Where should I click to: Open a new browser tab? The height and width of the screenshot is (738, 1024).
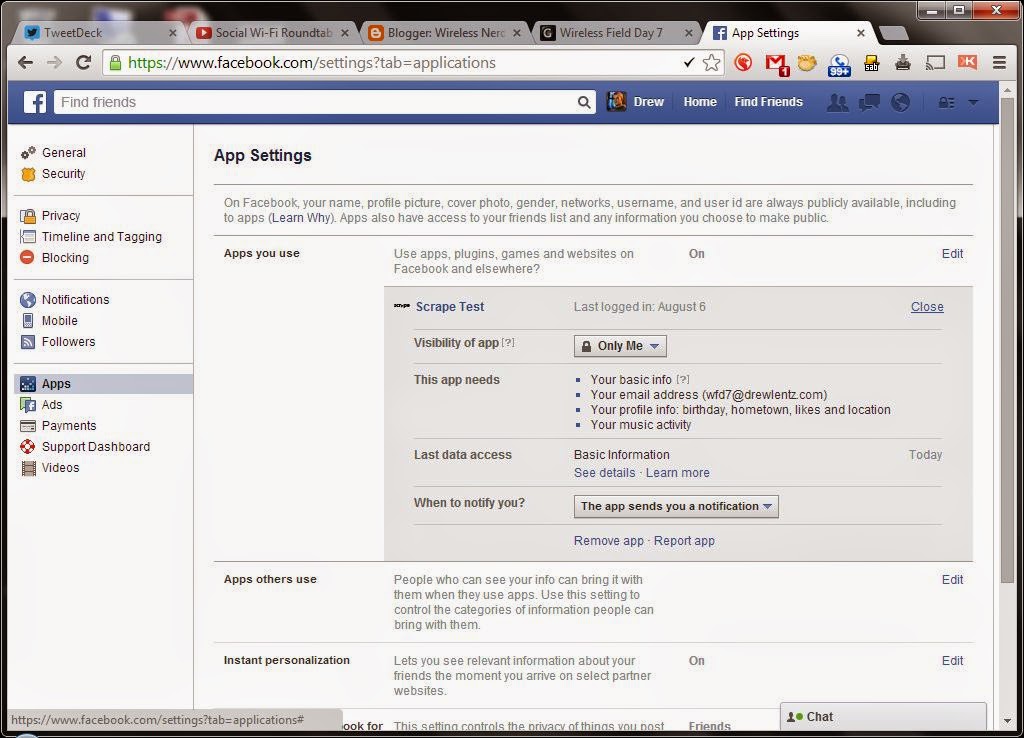pos(894,33)
